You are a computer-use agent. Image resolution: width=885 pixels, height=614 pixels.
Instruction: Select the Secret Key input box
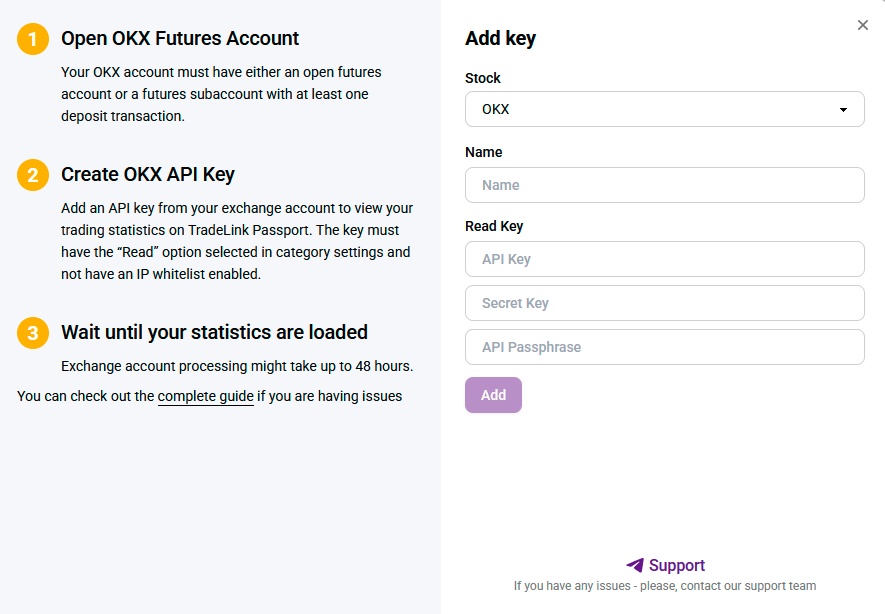(x=664, y=303)
